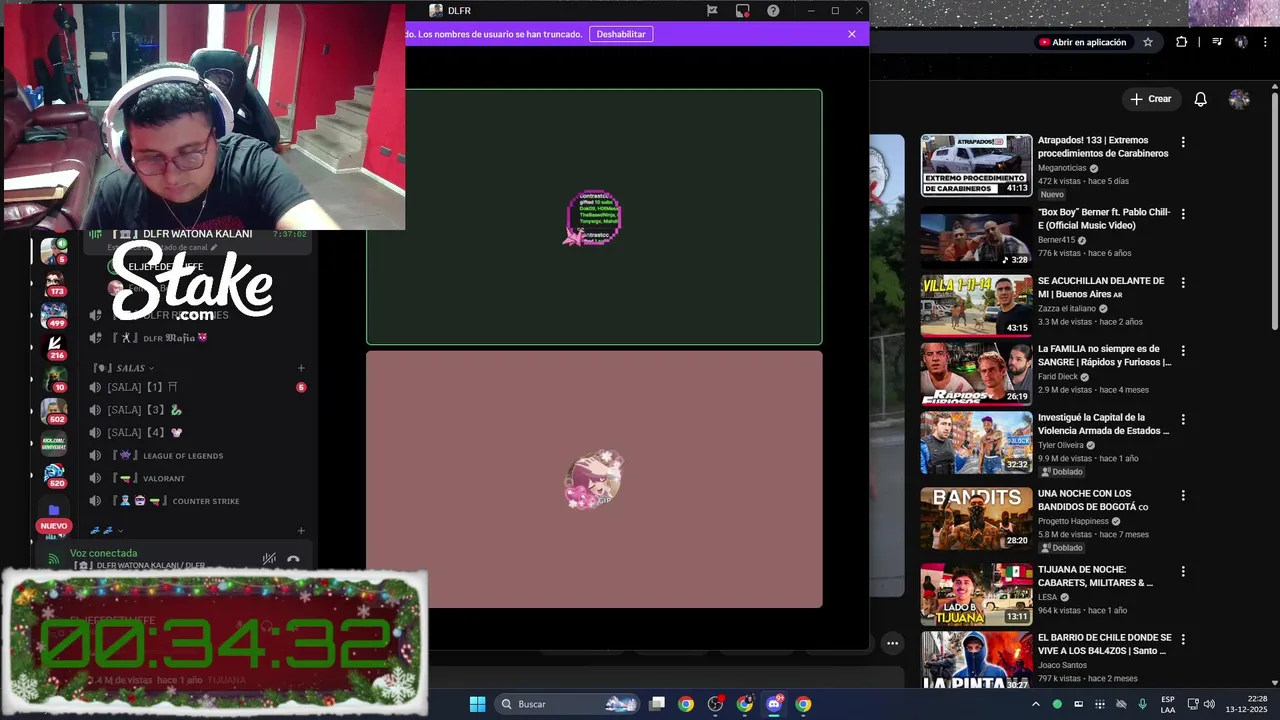Open server with 520 notification badge
The width and height of the screenshot is (1280, 720).
[x=54, y=475]
